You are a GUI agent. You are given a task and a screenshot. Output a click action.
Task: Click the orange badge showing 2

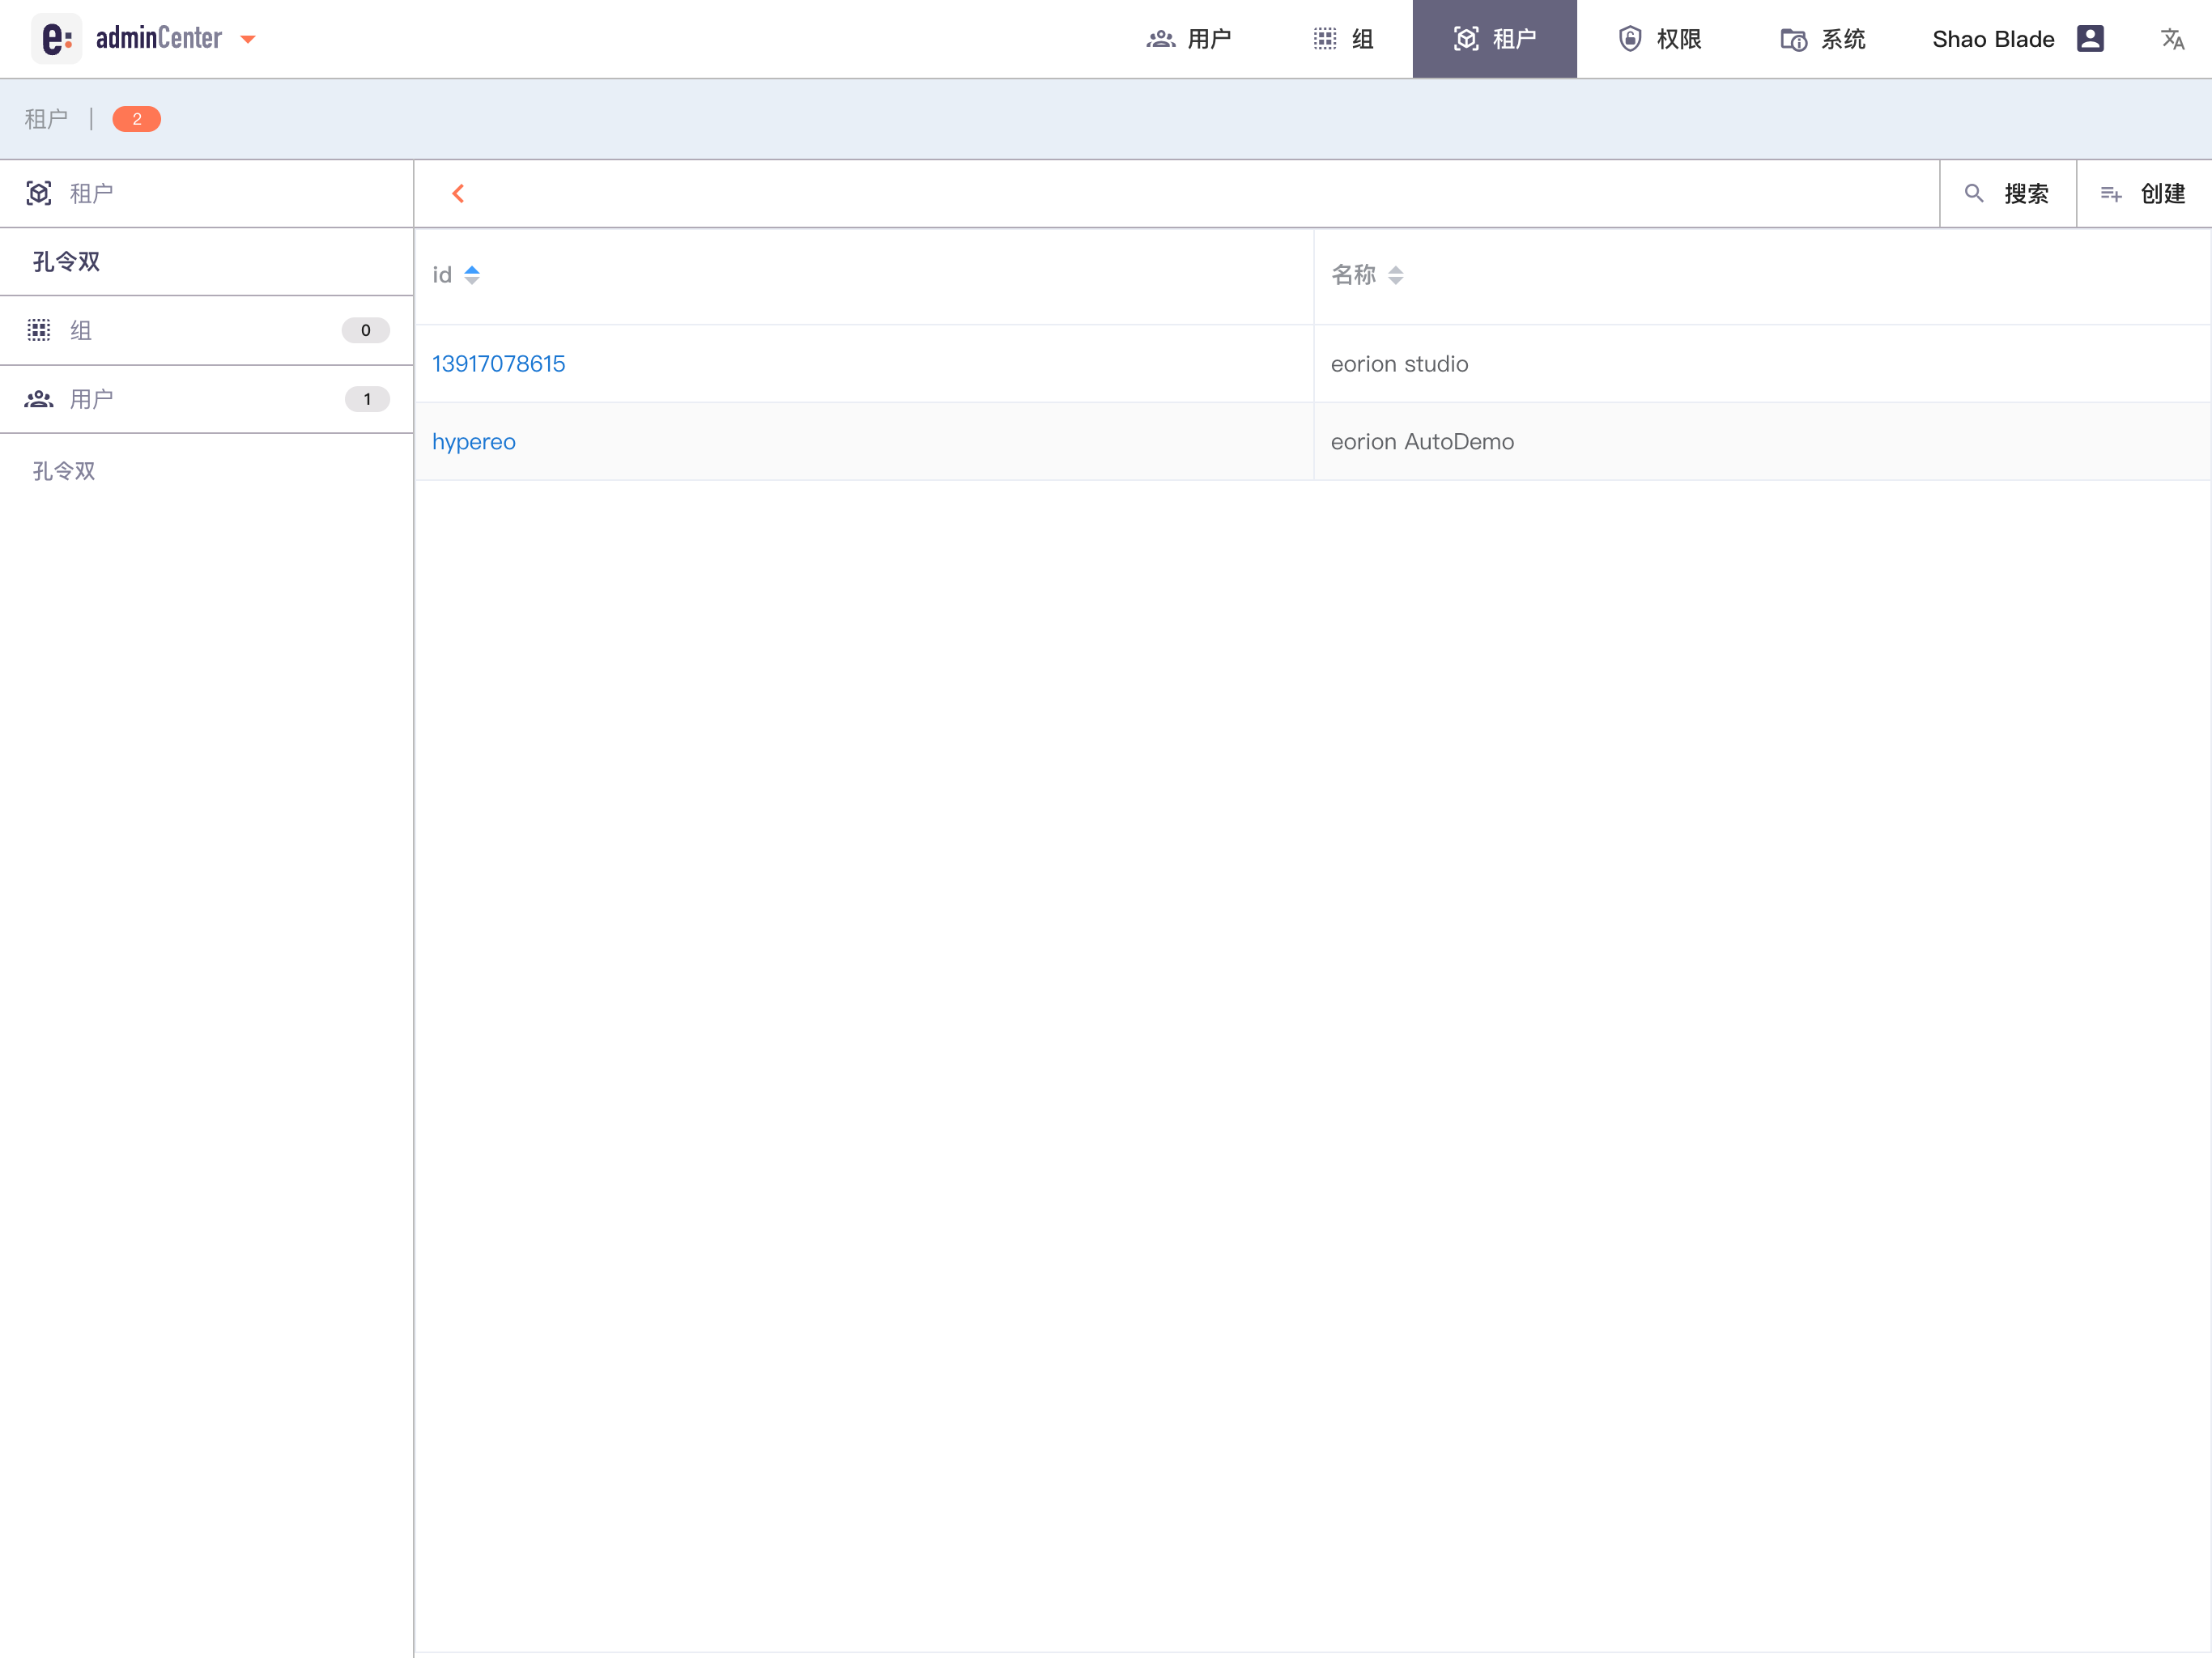point(136,119)
